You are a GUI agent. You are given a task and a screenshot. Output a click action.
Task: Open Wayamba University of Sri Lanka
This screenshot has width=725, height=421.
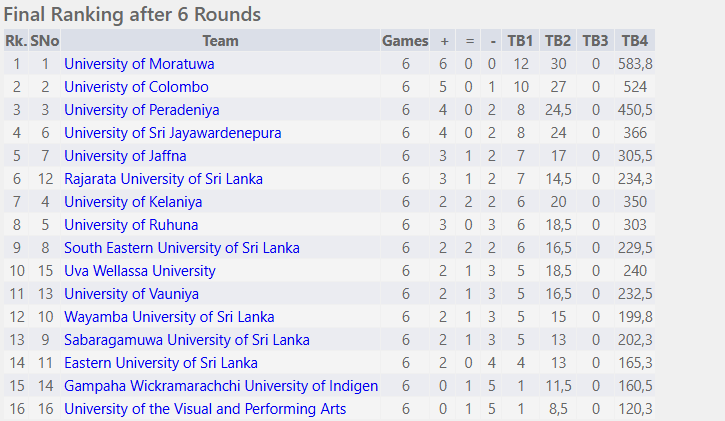[169, 317]
